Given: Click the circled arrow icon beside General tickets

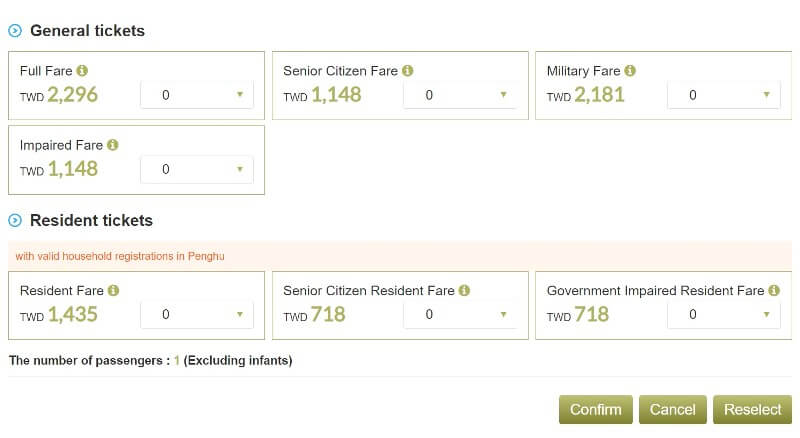Looking at the screenshot, I should pyautogui.click(x=15, y=31).
